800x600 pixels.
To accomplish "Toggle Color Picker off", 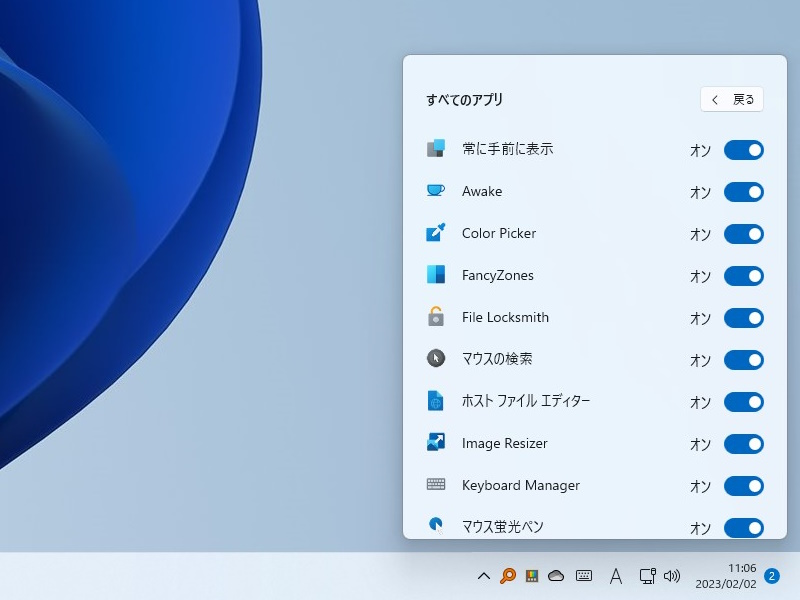I will (743, 234).
